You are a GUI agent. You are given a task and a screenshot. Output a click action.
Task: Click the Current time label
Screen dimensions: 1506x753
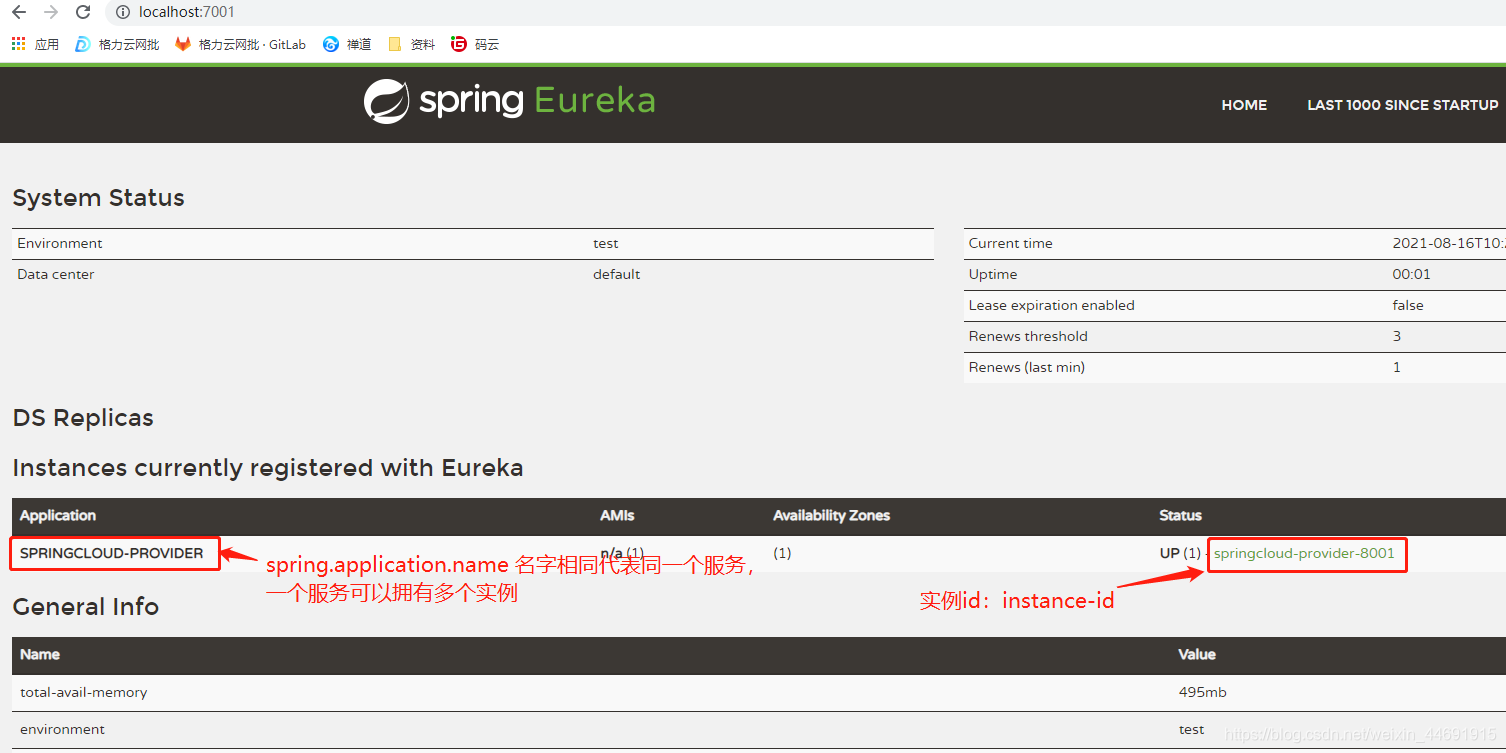(x=1010, y=244)
